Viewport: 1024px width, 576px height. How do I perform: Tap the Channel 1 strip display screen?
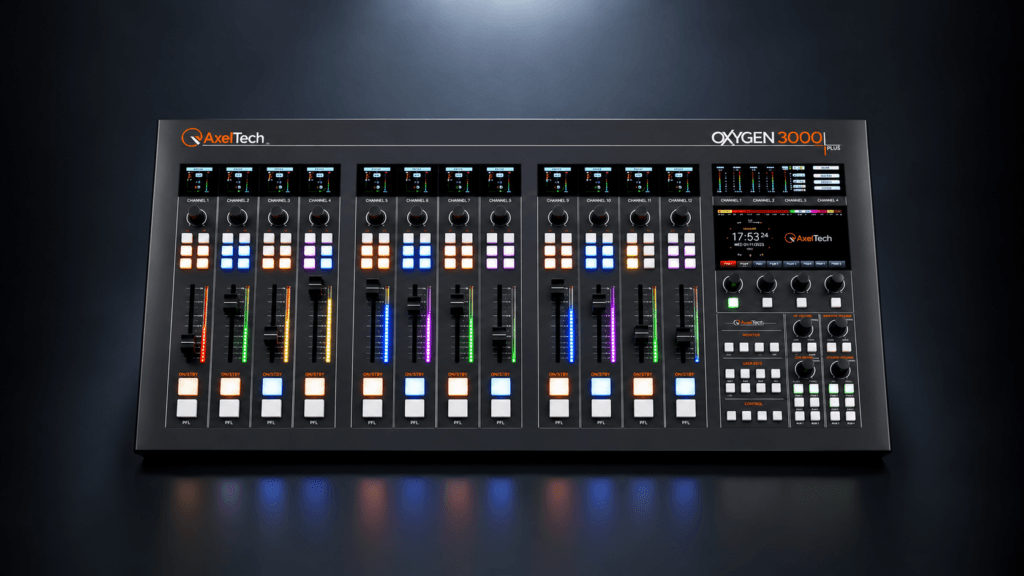point(199,180)
